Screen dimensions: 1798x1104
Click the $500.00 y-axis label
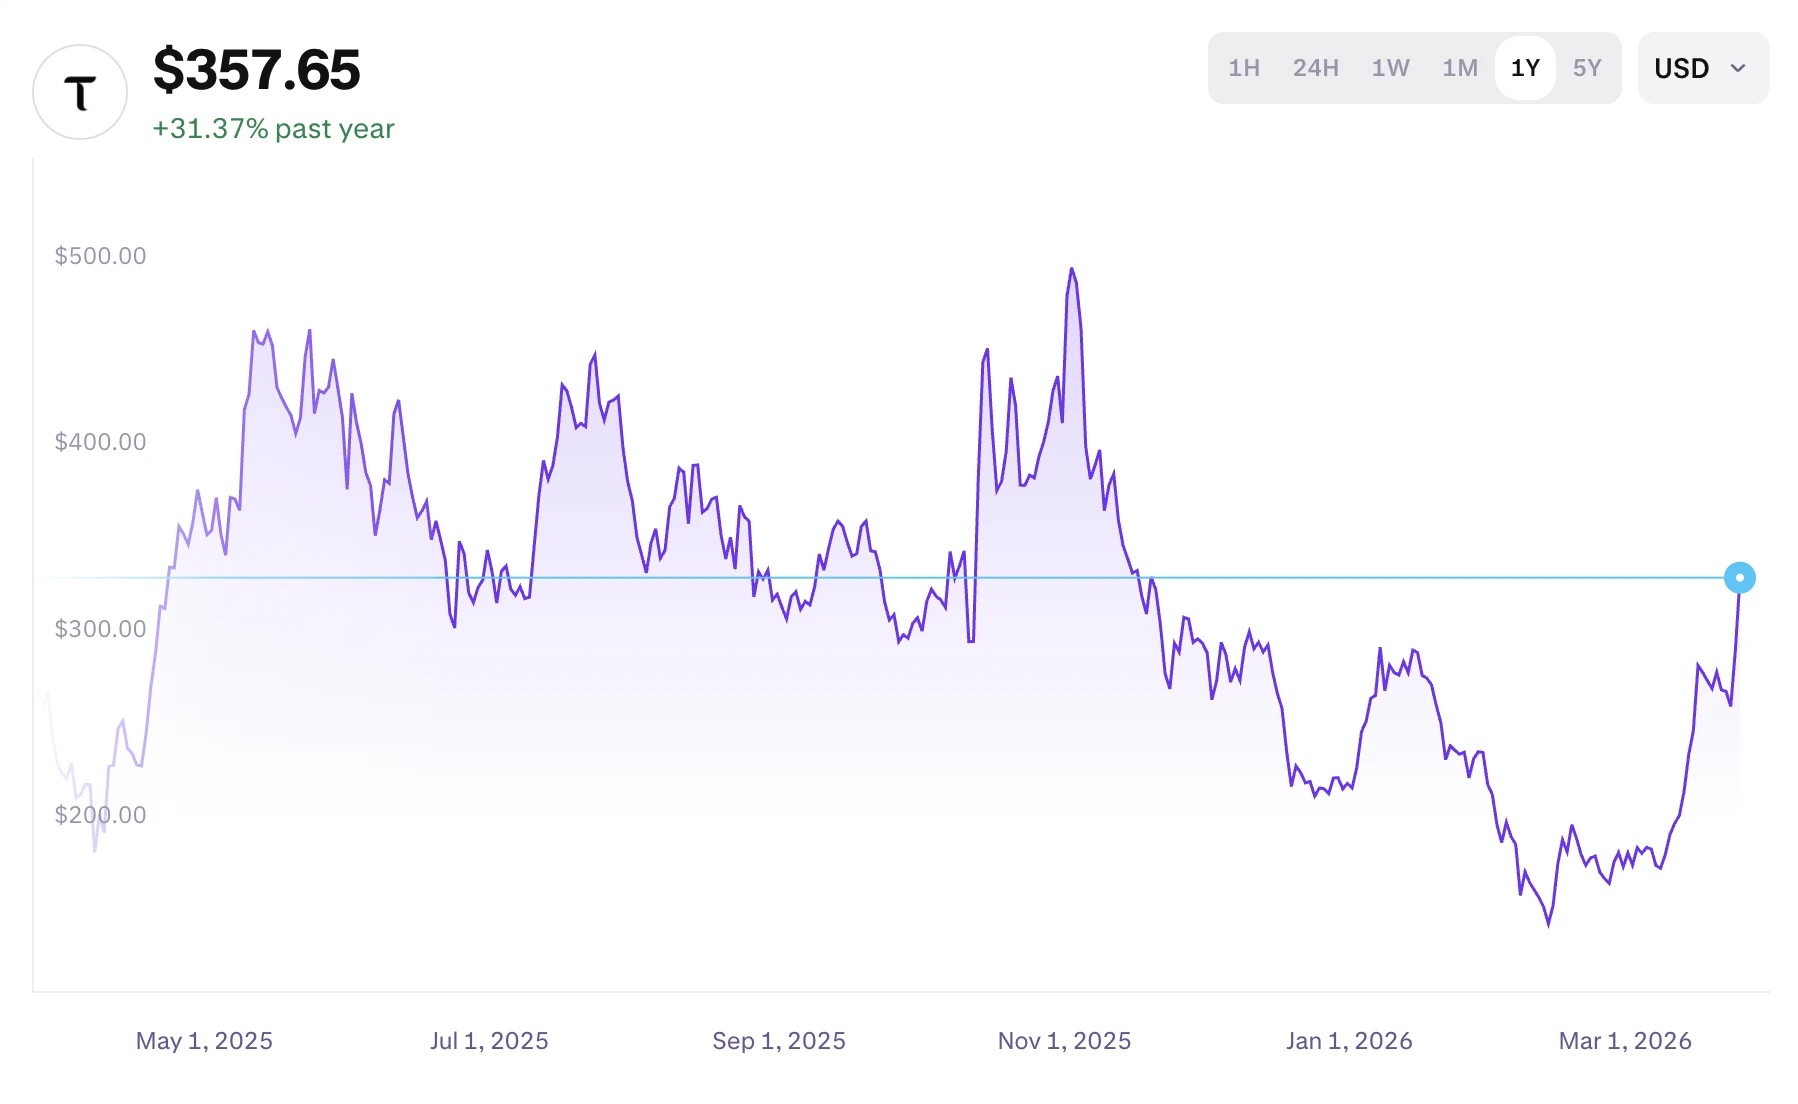(x=100, y=256)
